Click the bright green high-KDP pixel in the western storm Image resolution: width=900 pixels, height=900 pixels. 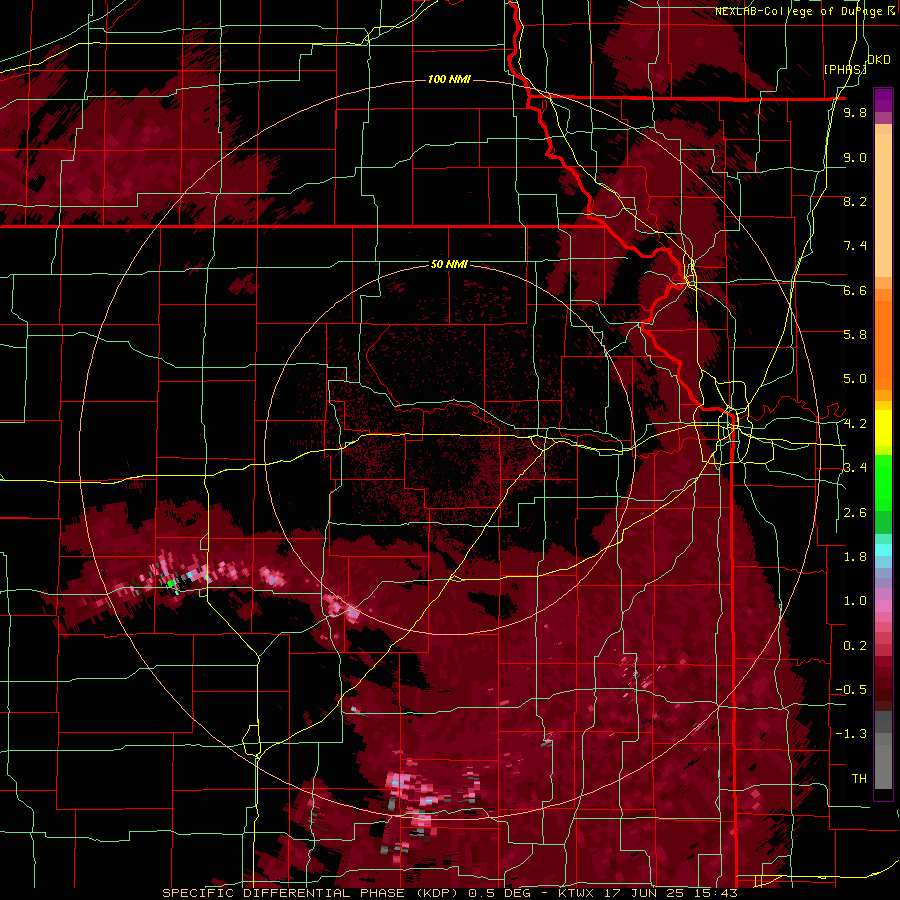point(170,583)
